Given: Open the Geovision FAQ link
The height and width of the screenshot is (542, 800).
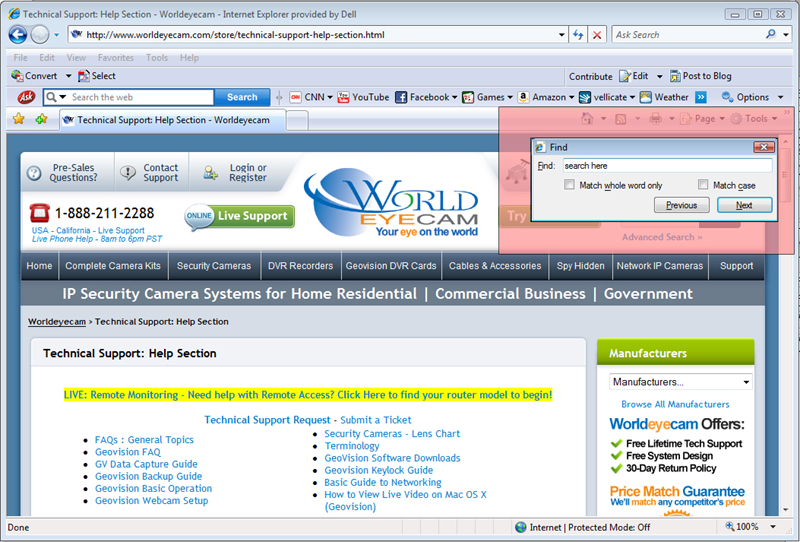Looking at the screenshot, I should [x=128, y=452].
